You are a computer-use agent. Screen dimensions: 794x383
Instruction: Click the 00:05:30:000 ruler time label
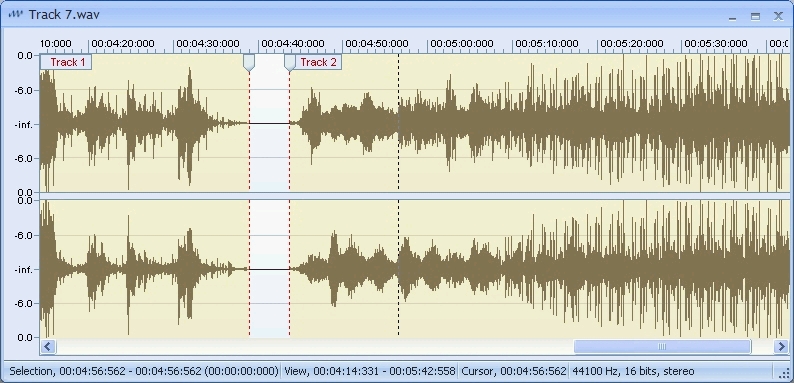716,44
